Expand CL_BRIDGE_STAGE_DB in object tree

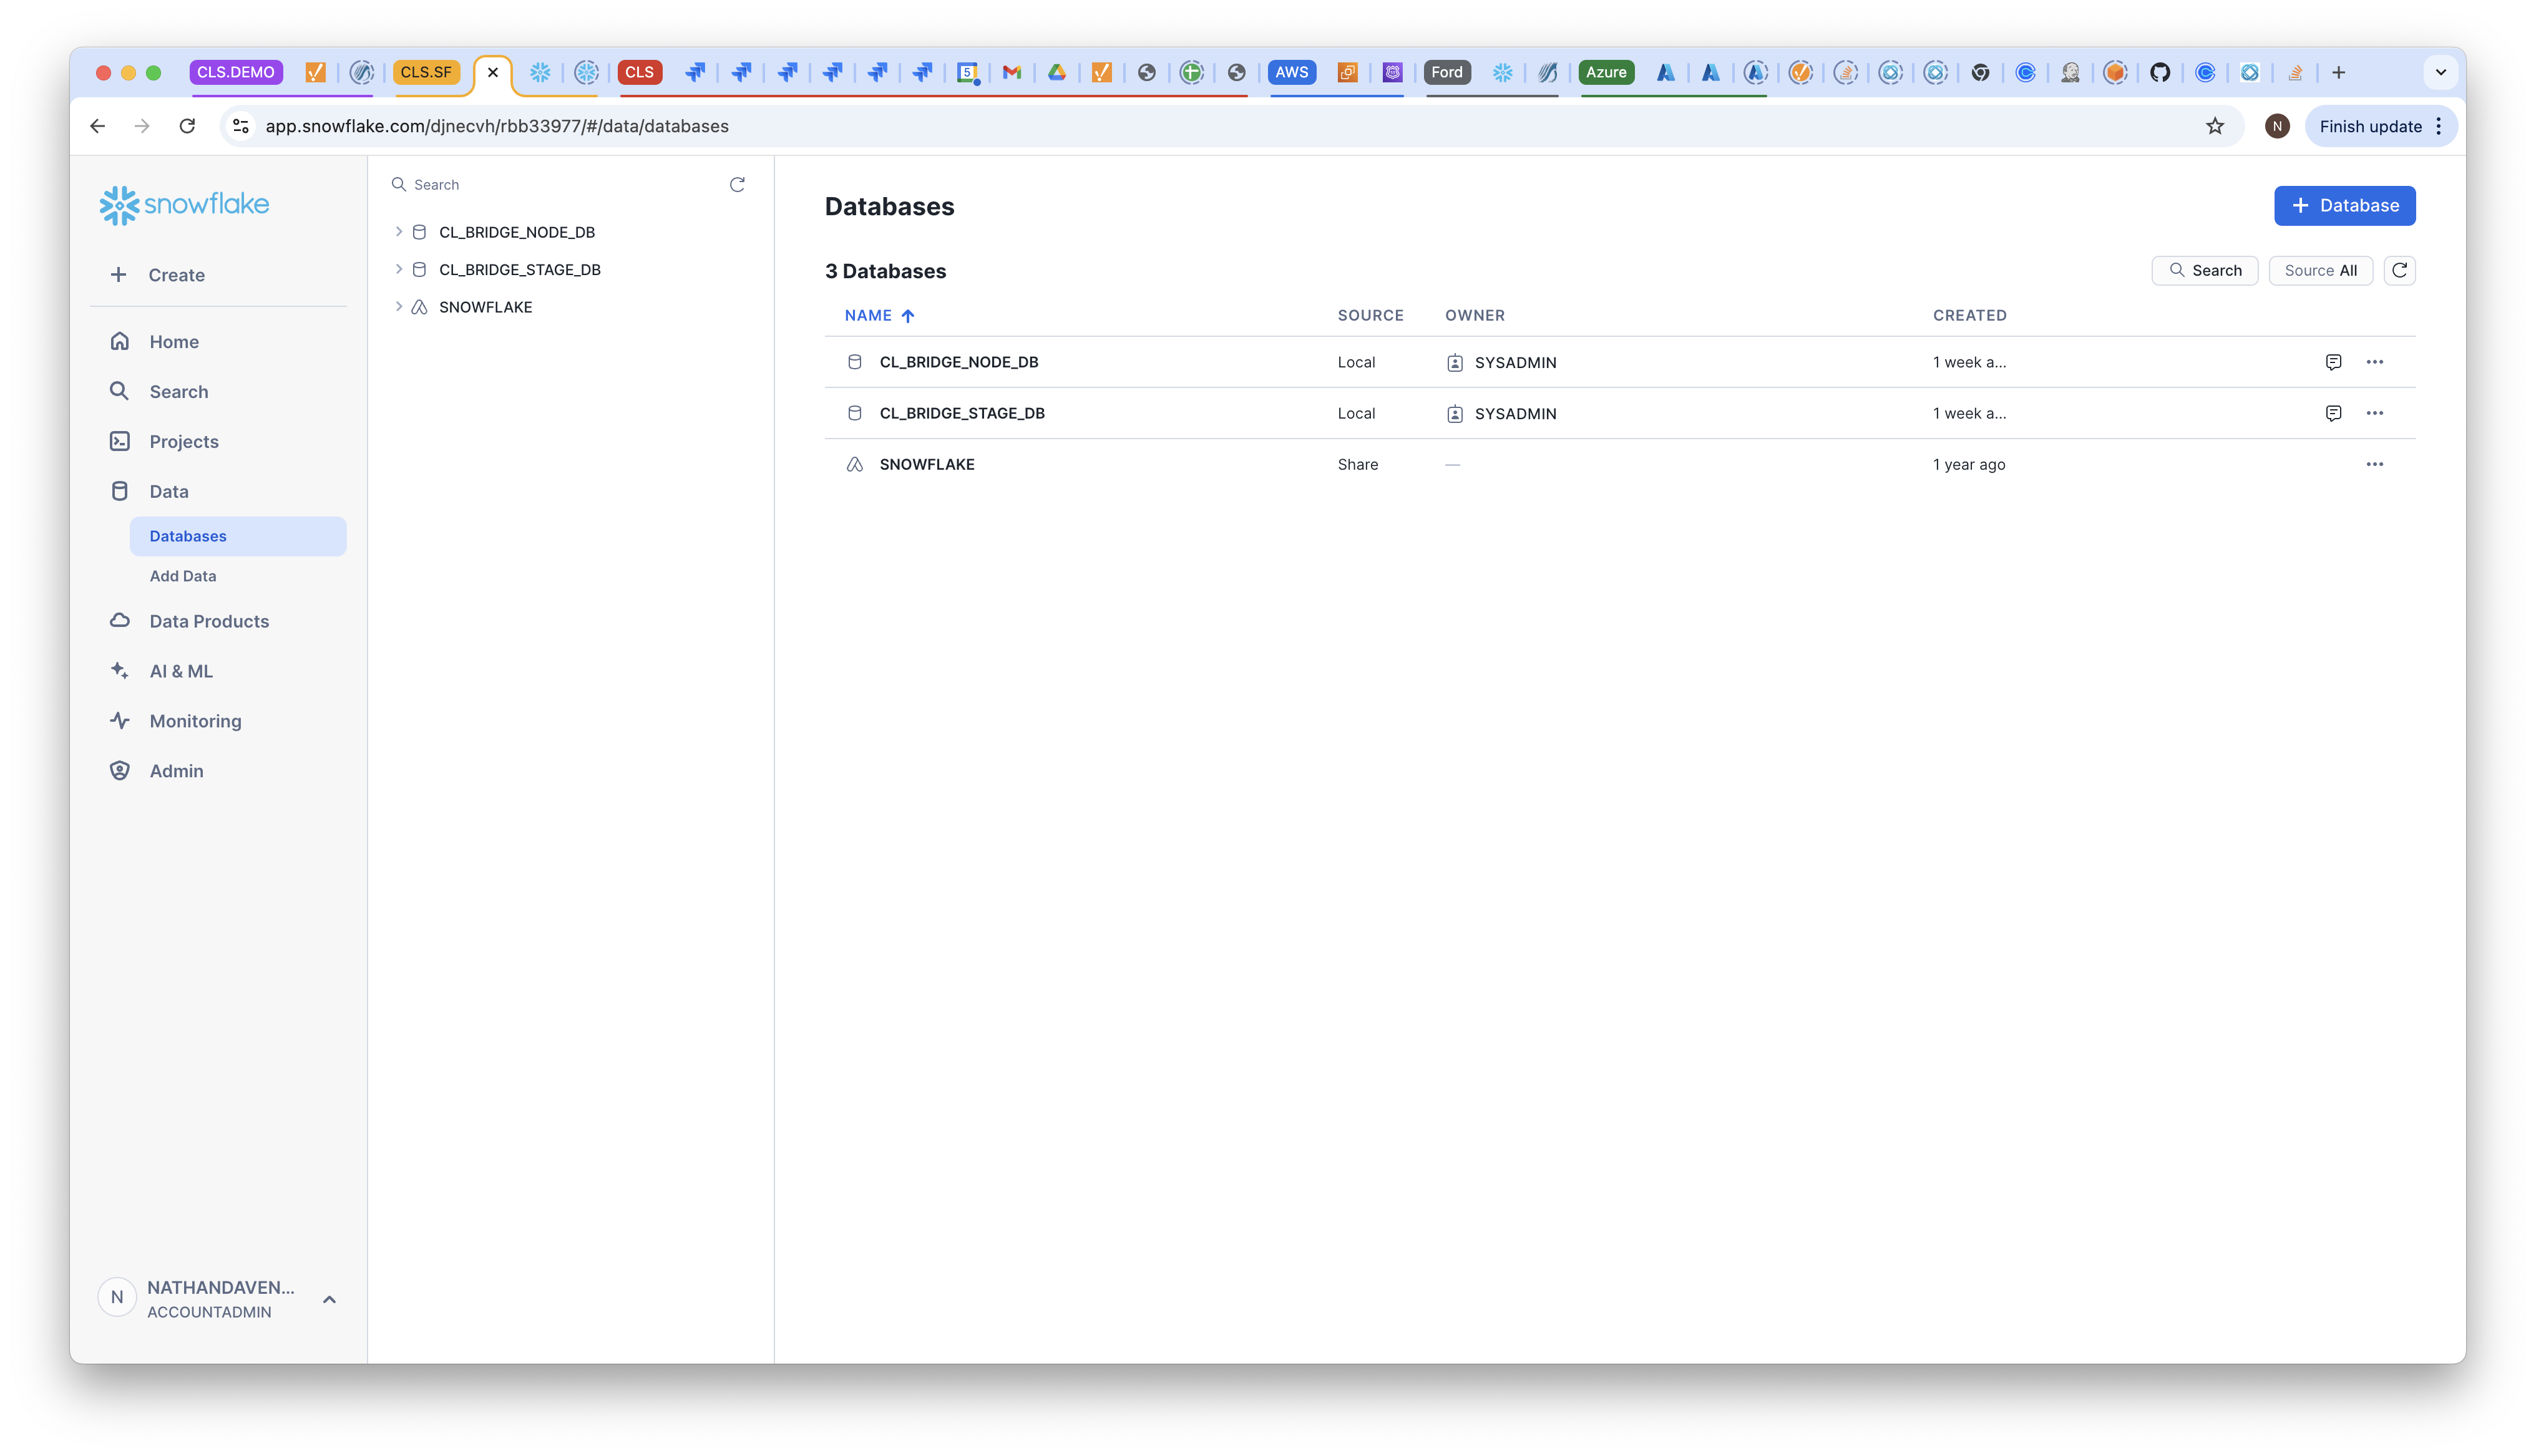(x=399, y=269)
